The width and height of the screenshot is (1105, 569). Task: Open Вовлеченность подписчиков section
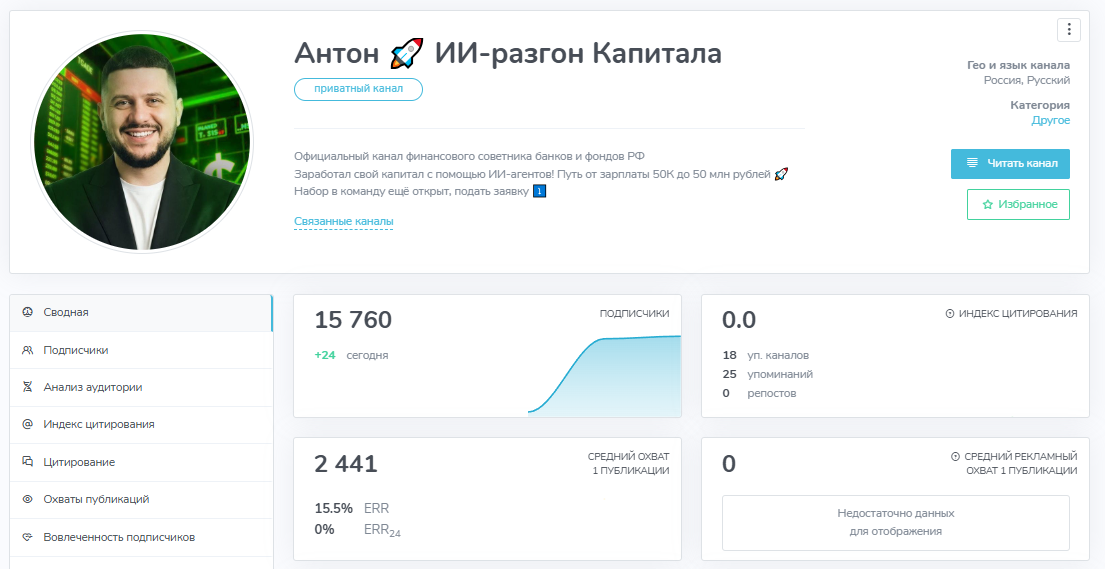pos(141,537)
